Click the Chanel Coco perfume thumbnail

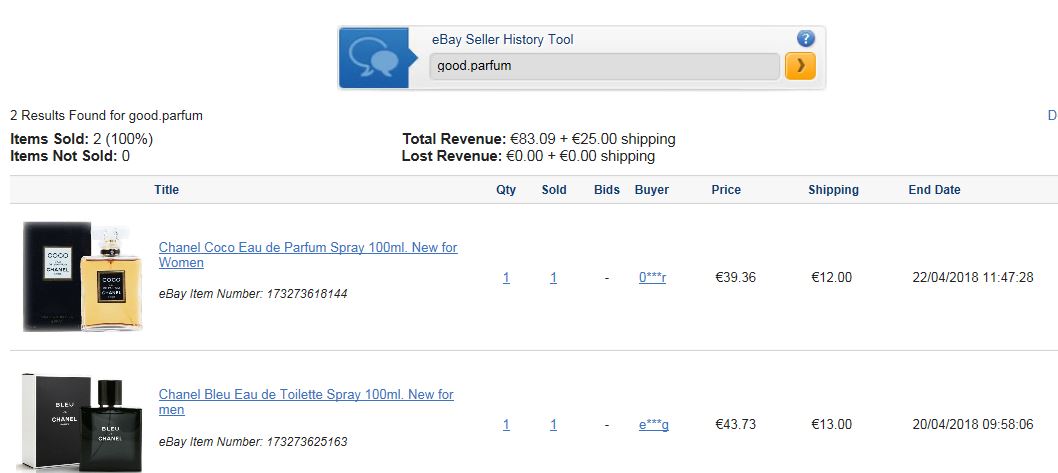coord(82,277)
